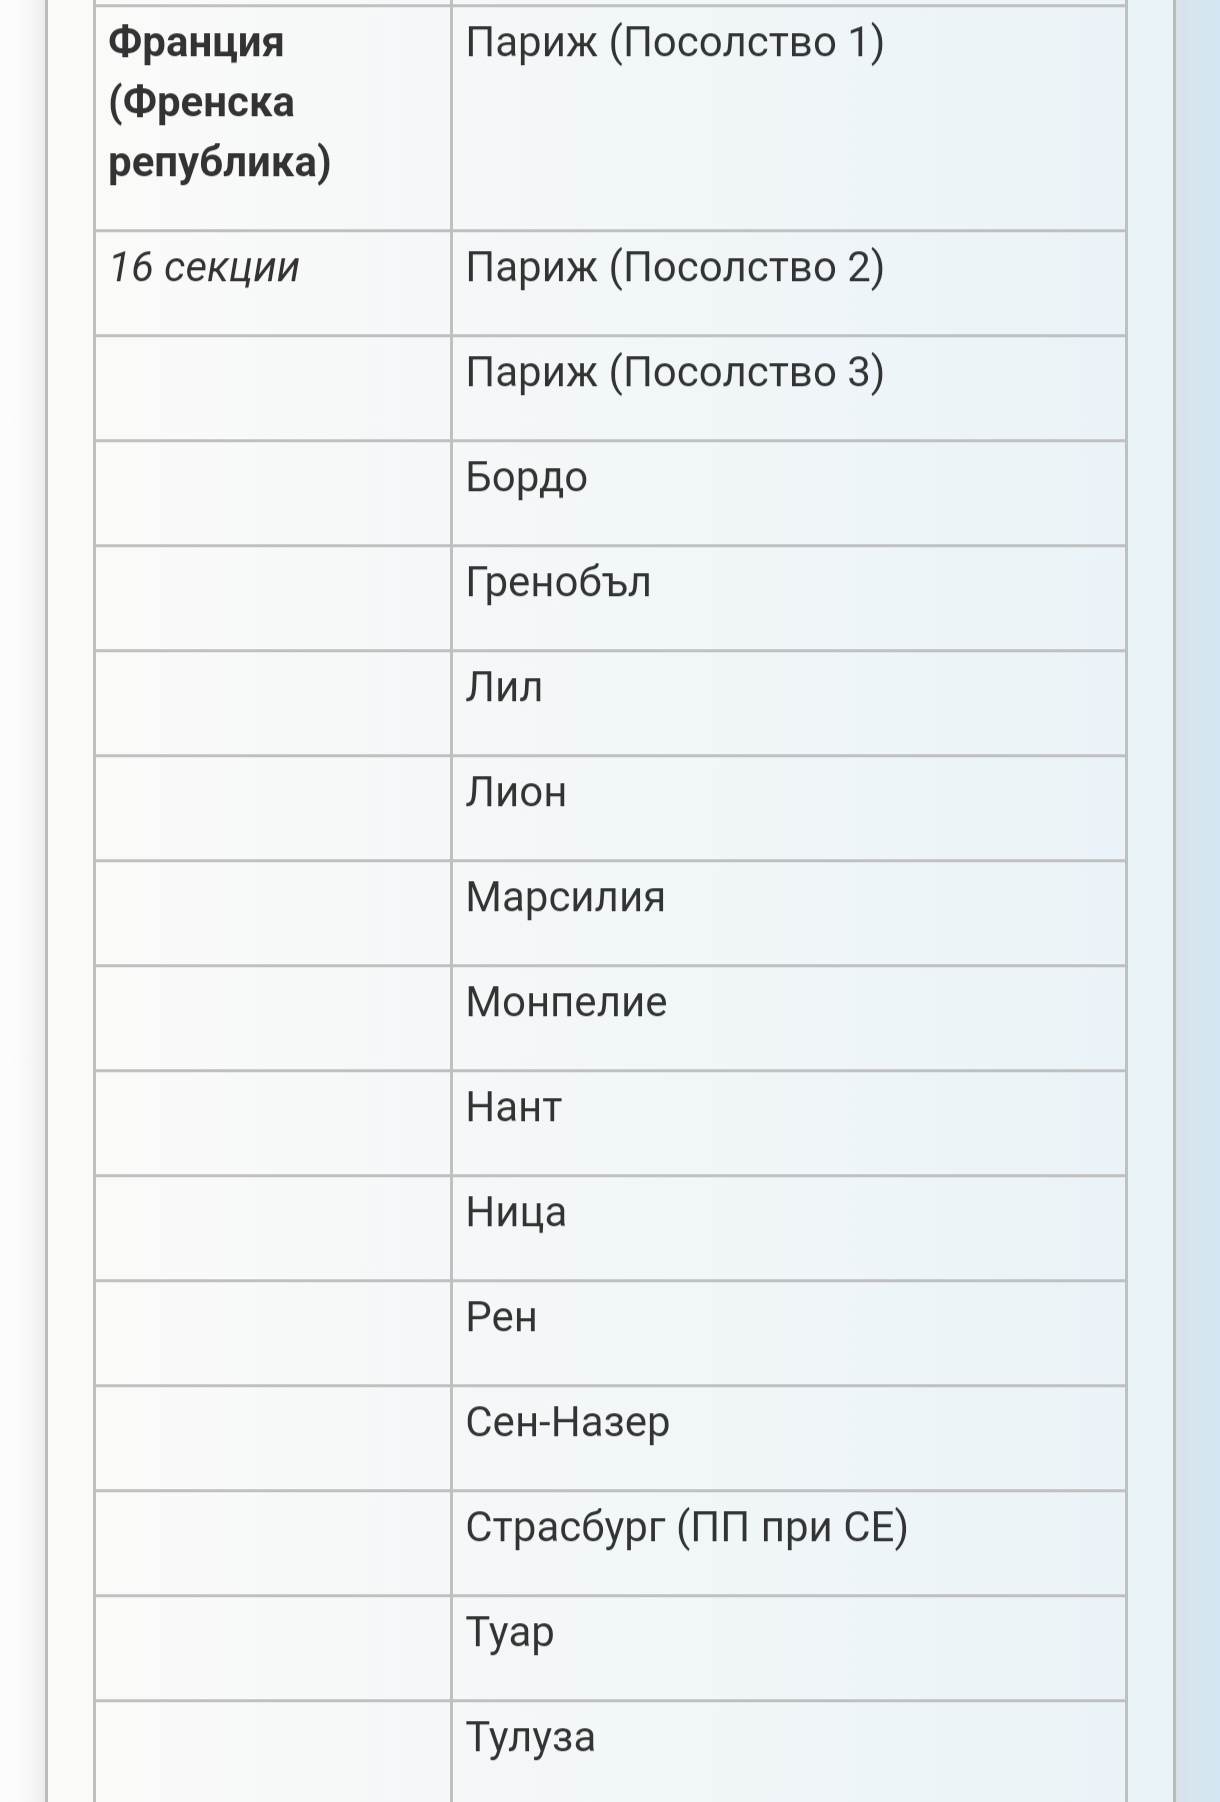Image resolution: width=1220 pixels, height=1802 pixels.
Task: Tap the 16 секции label
Action: pyautogui.click(x=204, y=267)
